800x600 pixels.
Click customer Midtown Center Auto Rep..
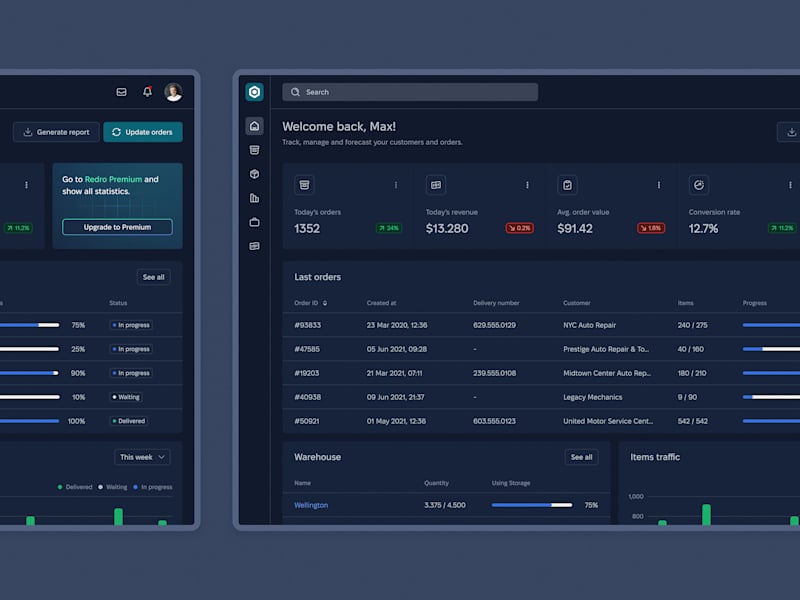pyautogui.click(x=607, y=373)
